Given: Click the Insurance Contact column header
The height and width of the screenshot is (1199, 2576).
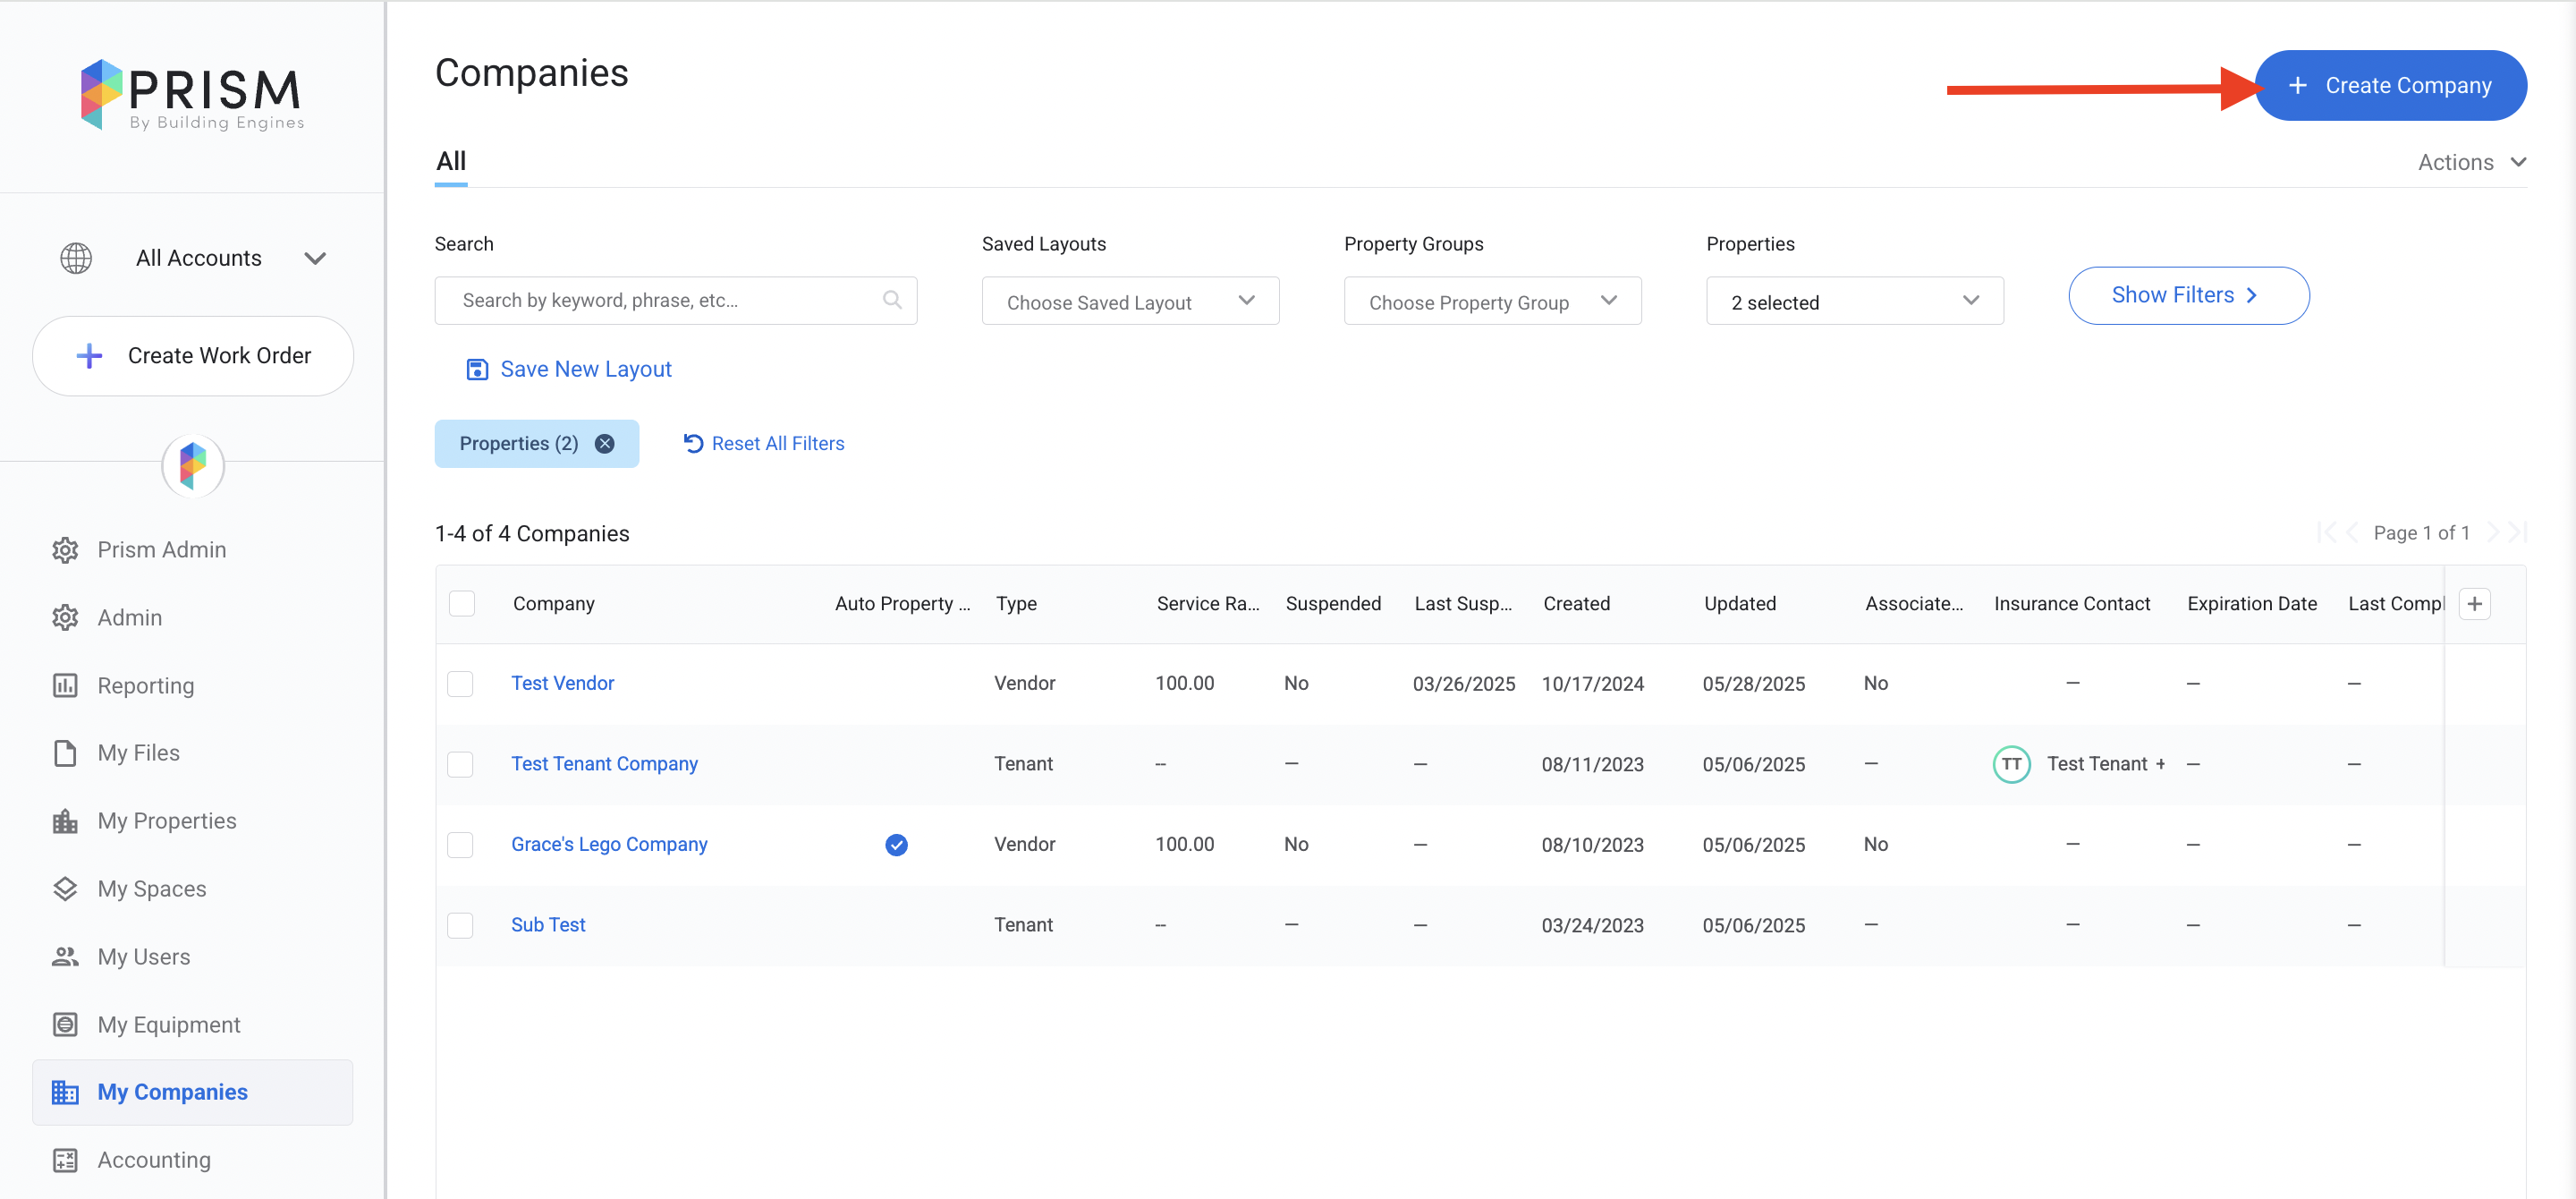Looking at the screenshot, I should (2071, 604).
